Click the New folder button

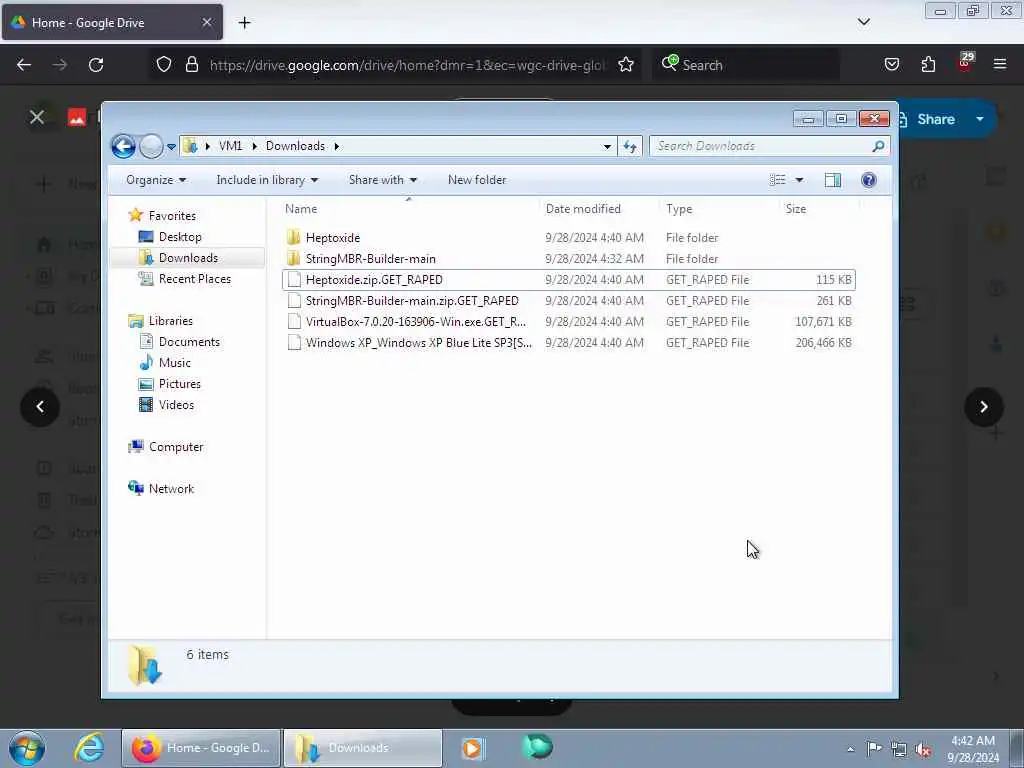click(x=477, y=180)
